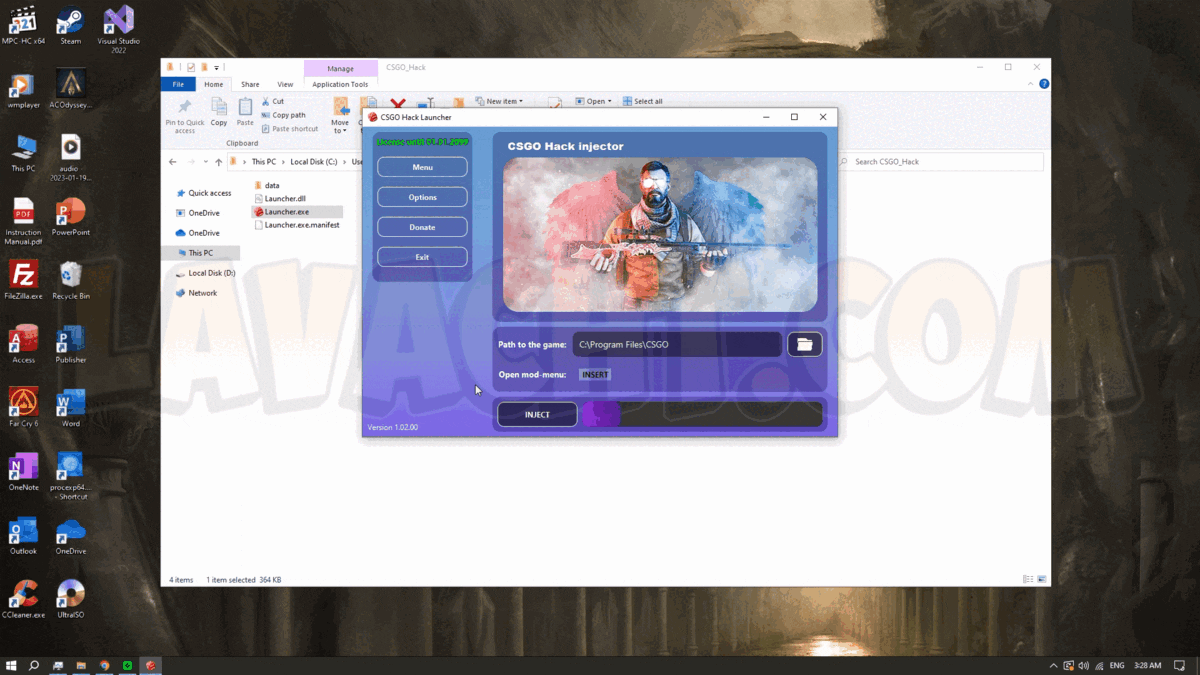This screenshot has width=1200, height=675.
Task: Launch Visual Studio 2022 from desktop
Action: tap(118, 29)
